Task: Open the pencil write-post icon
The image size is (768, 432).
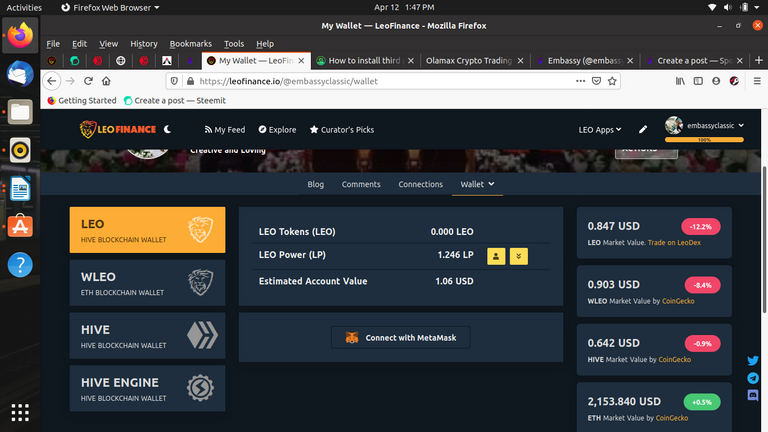Action: [643, 129]
